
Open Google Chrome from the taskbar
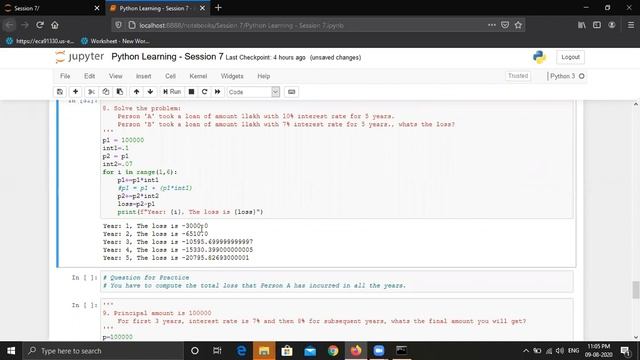(x=333, y=351)
